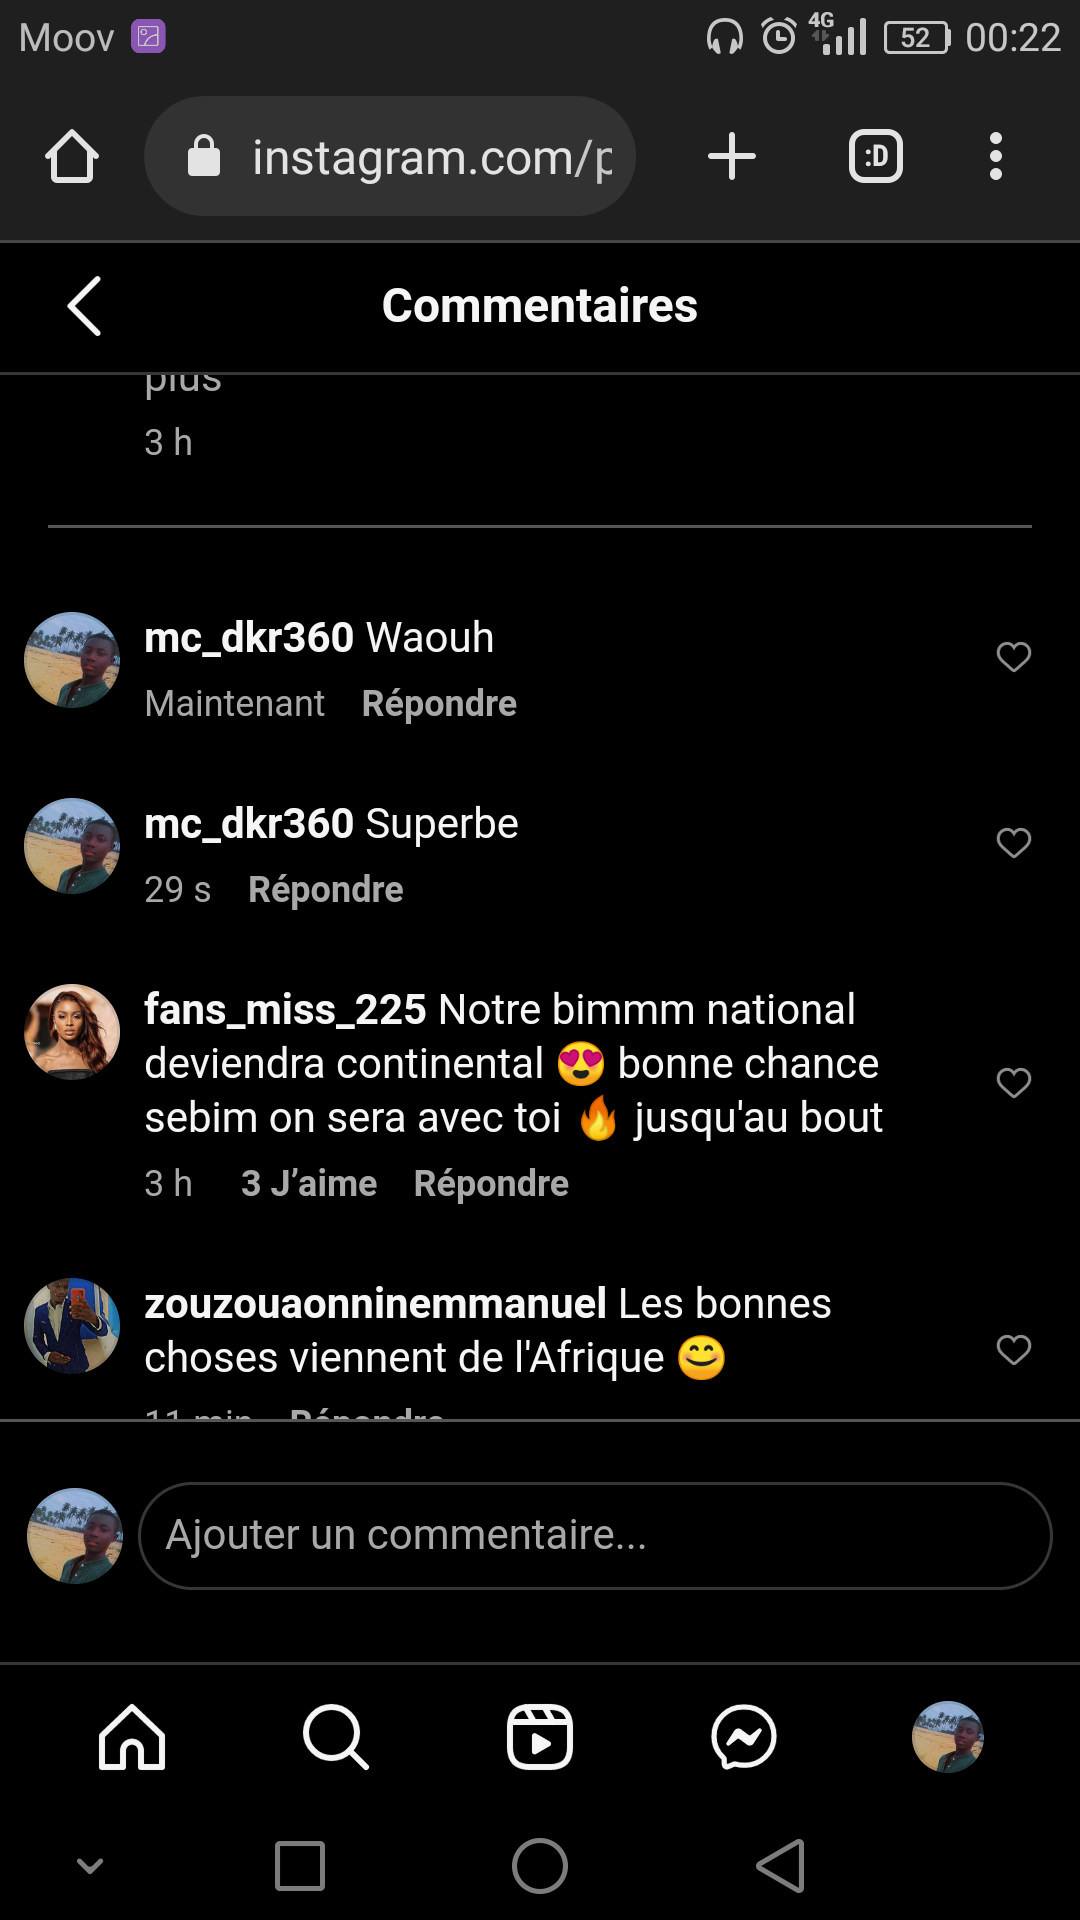Open the browser three-dot menu
This screenshot has width=1080, height=1920.
(995, 157)
